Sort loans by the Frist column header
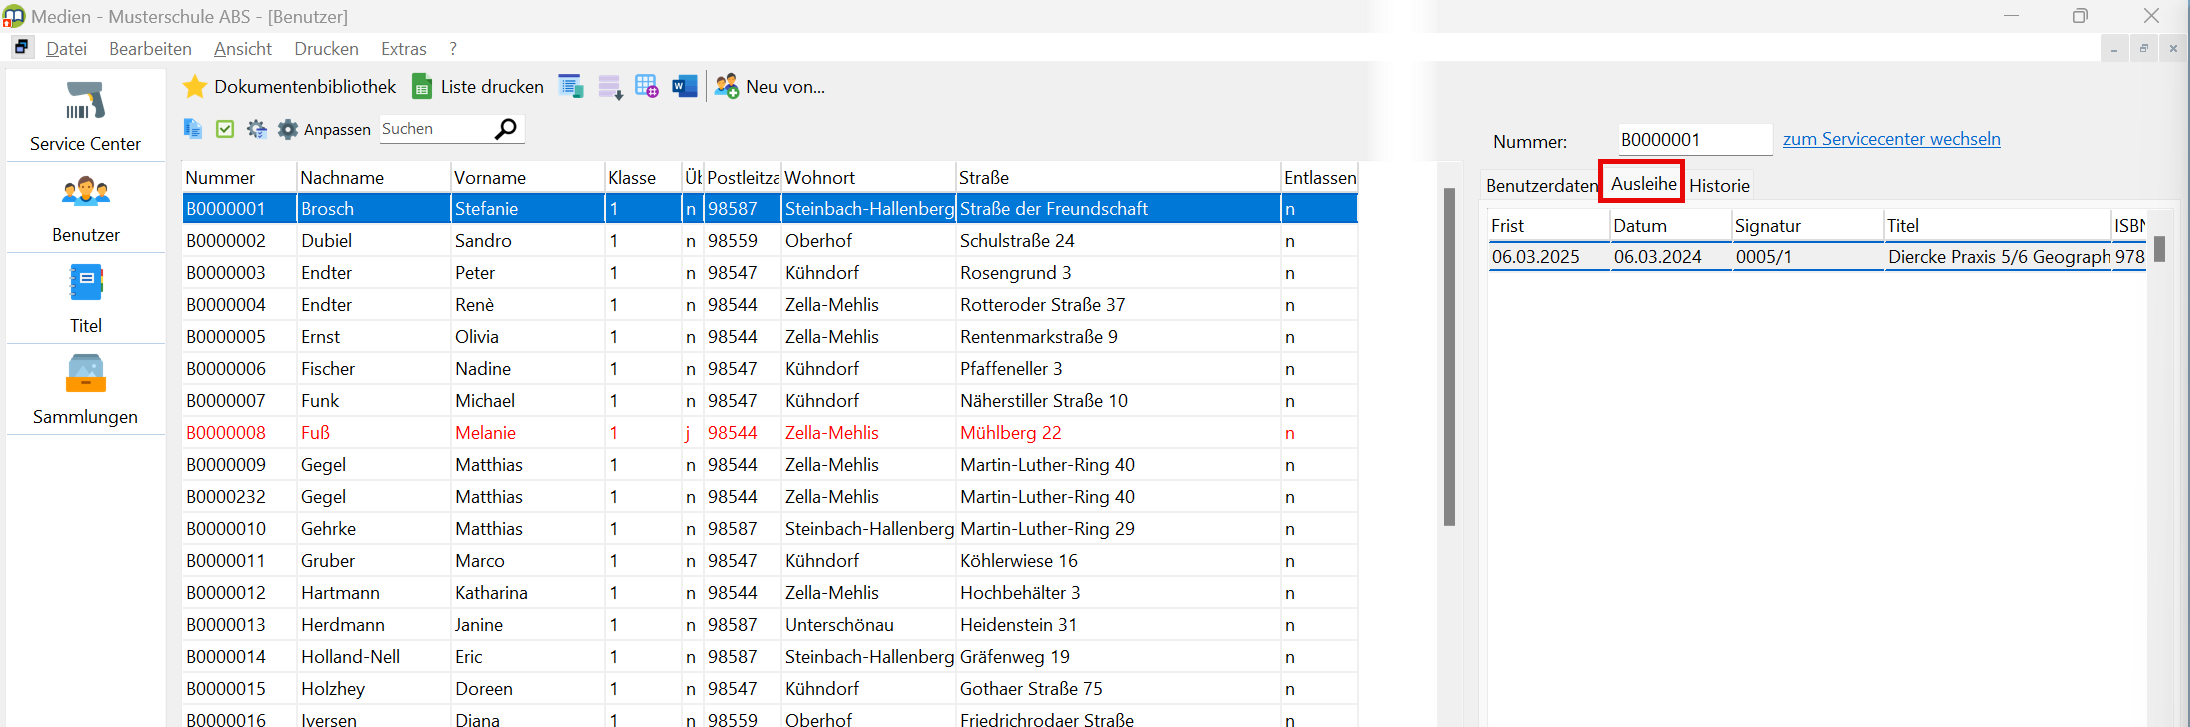This screenshot has width=2190, height=727. (1549, 225)
